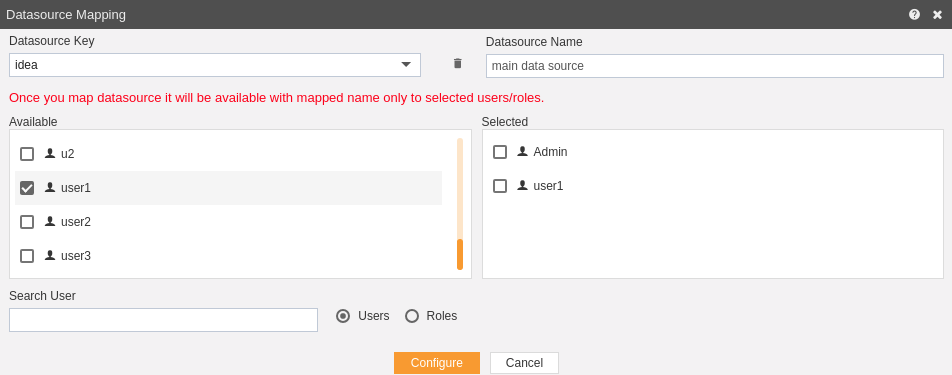Click the Cancel button
The height and width of the screenshot is (375, 952).
tap(524, 363)
